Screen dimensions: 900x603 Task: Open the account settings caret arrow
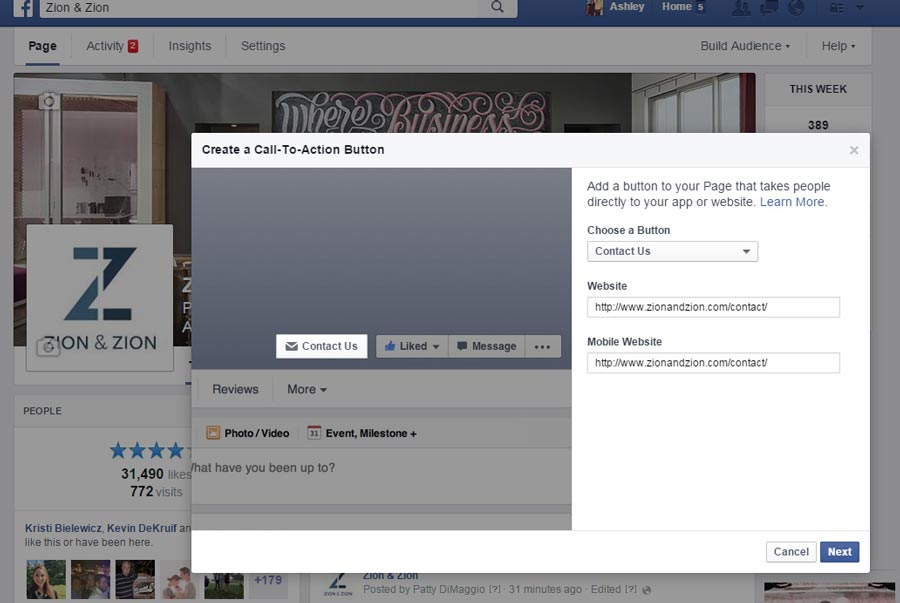[x=859, y=8]
